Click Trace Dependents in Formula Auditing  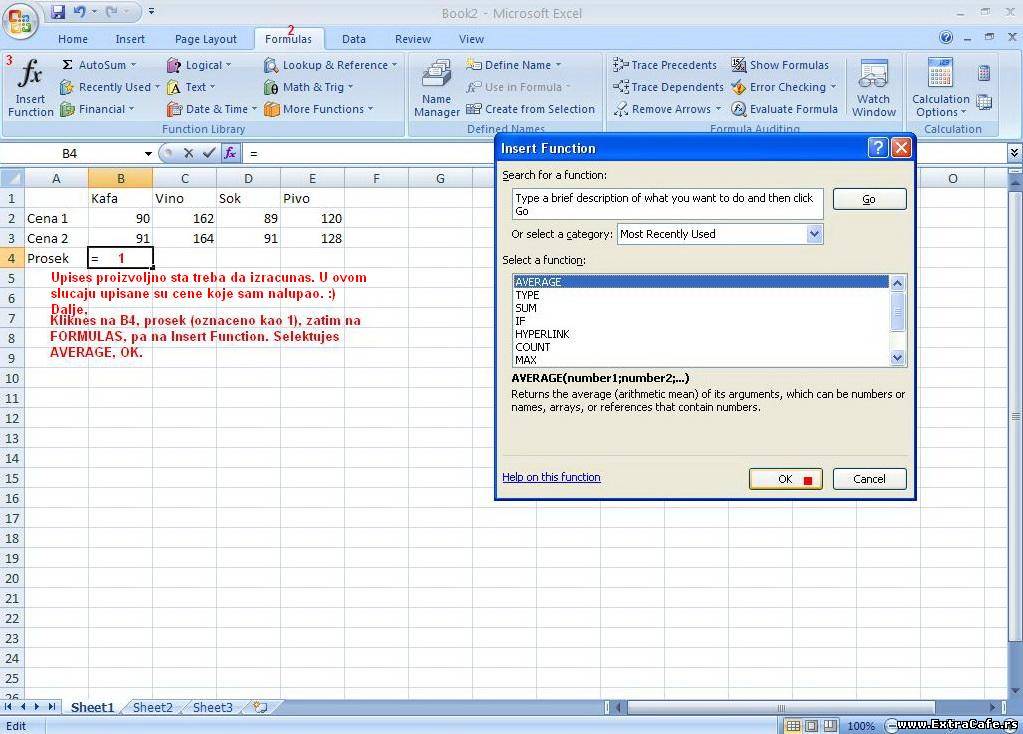click(668, 87)
